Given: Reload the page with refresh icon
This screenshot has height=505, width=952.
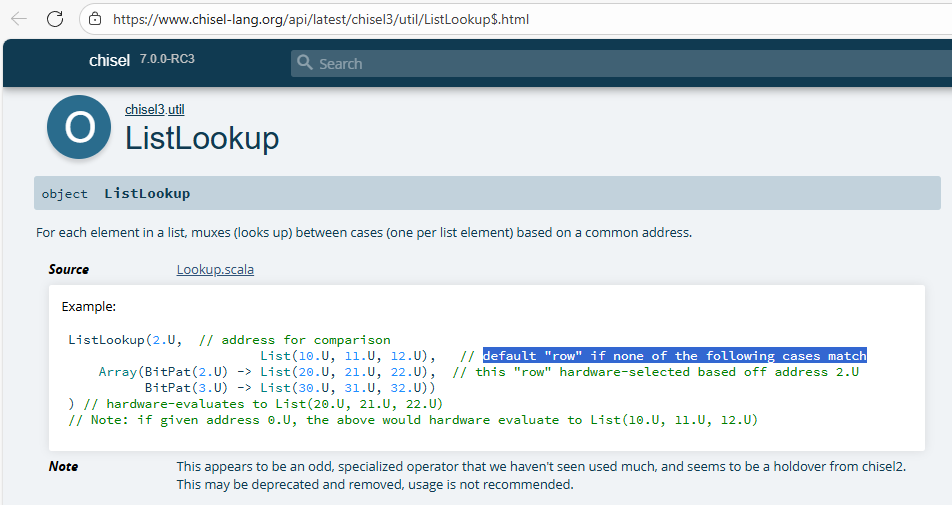Looking at the screenshot, I should tap(55, 19).
